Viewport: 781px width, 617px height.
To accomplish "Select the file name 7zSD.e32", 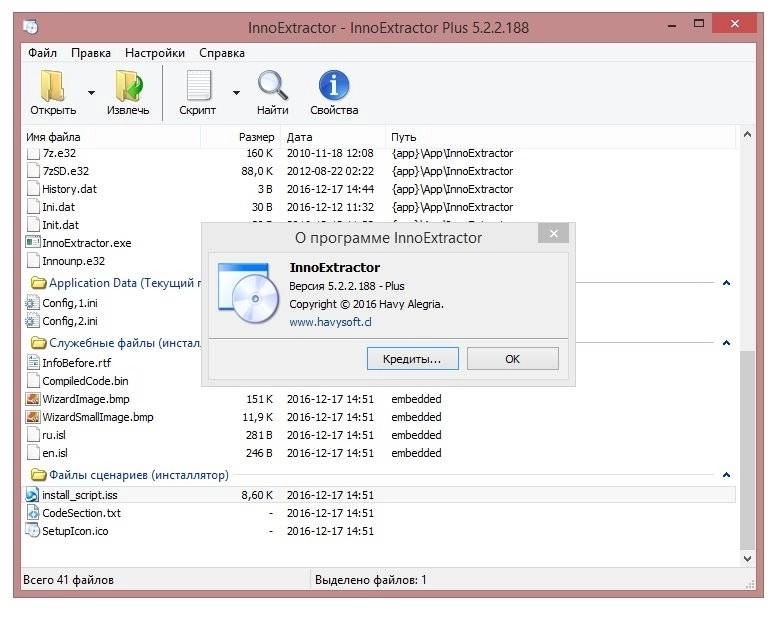I will pyautogui.click(x=65, y=171).
